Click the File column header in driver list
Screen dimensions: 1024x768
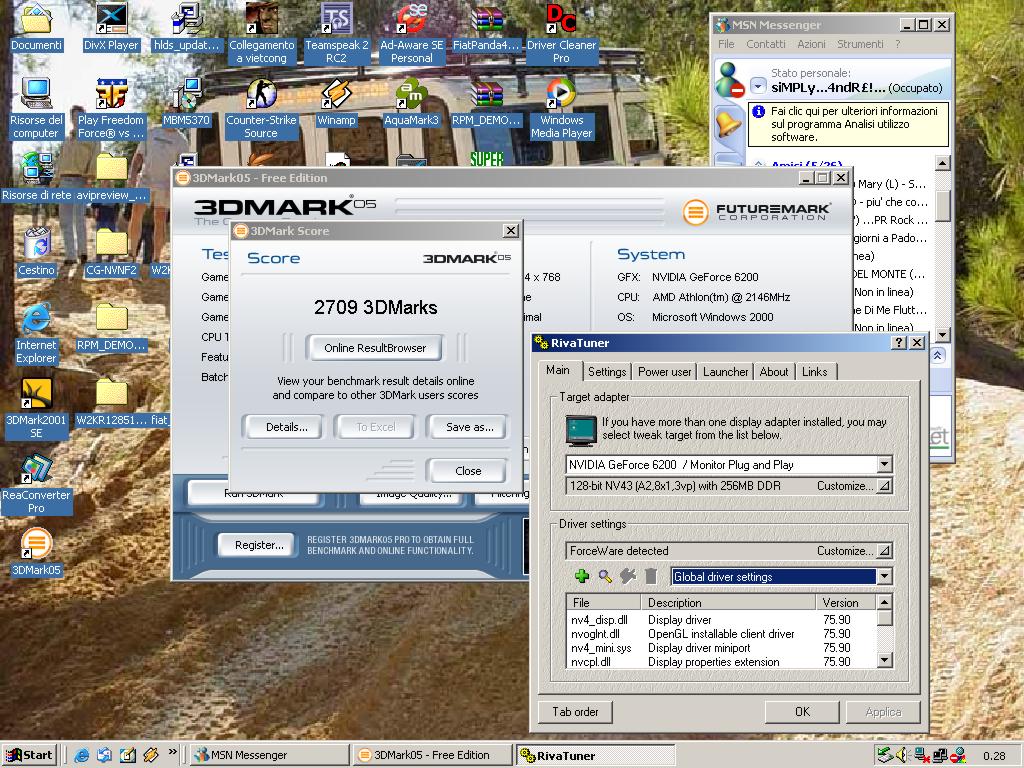(603, 602)
